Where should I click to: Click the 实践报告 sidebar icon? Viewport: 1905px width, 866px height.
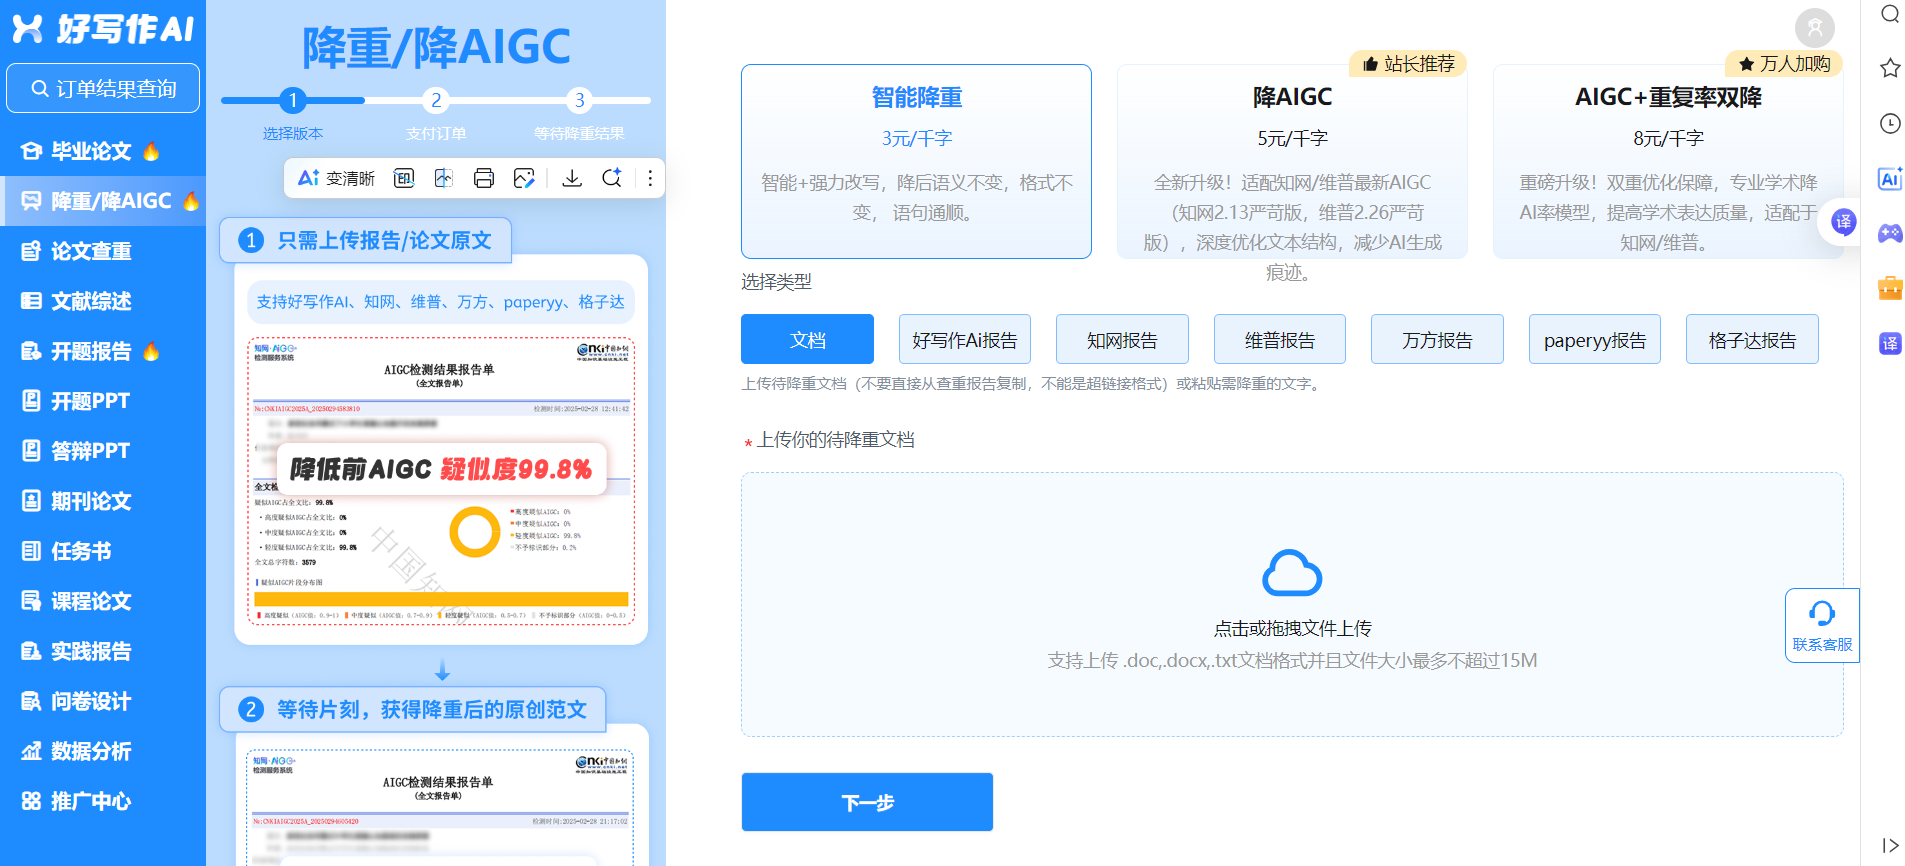coord(32,651)
